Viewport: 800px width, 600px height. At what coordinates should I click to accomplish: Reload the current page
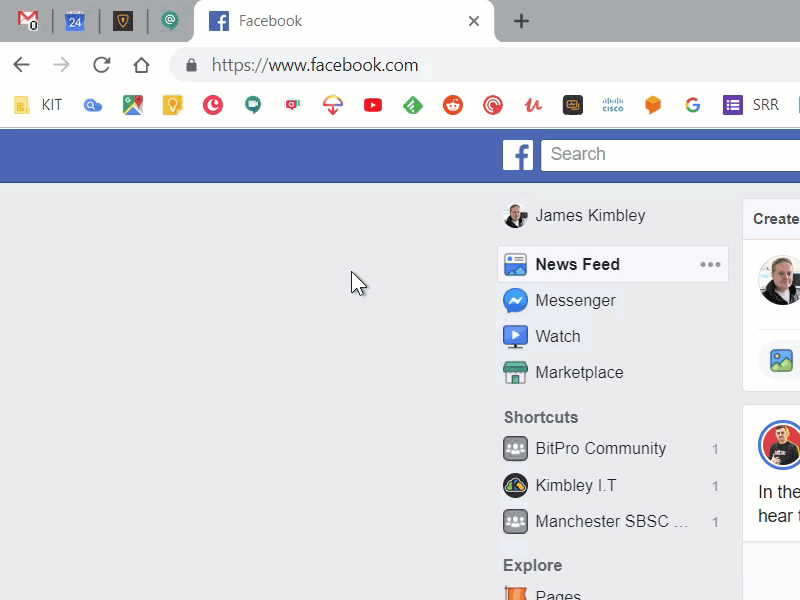pyautogui.click(x=102, y=65)
